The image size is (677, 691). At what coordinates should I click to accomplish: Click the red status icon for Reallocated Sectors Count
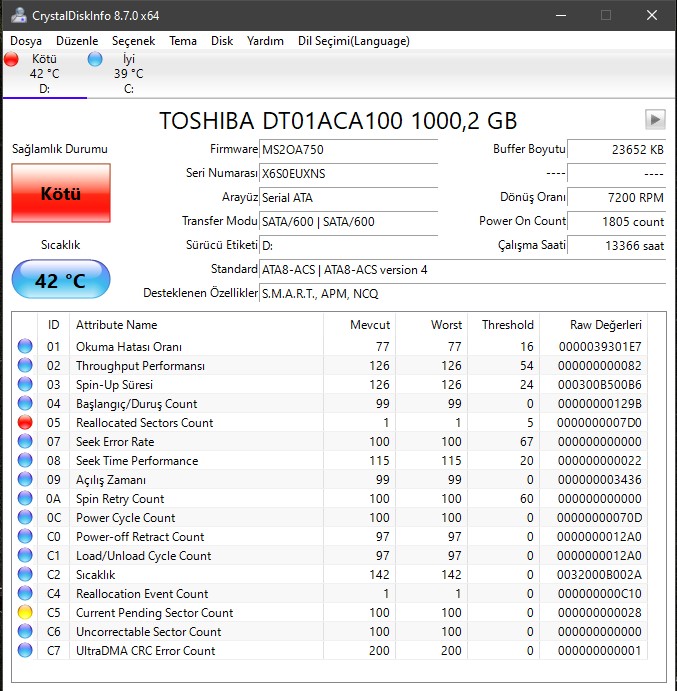pos(25,423)
